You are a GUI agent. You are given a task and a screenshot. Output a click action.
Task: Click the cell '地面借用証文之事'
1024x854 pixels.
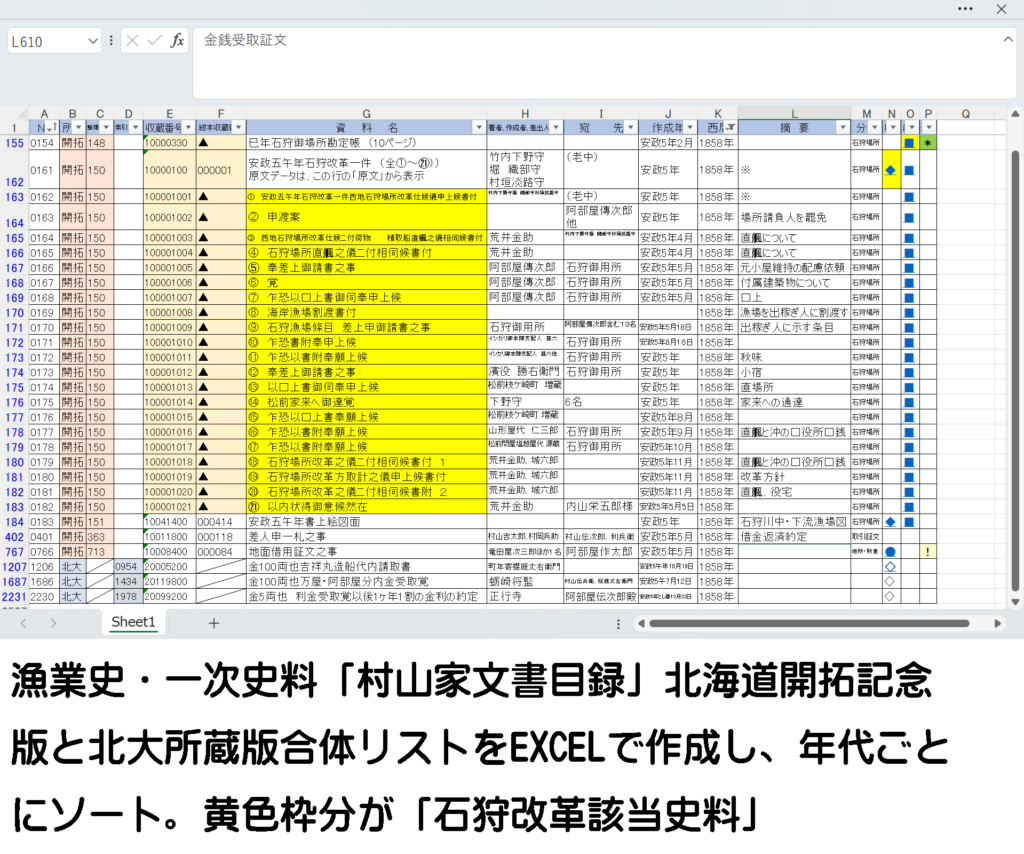coord(366,552)
